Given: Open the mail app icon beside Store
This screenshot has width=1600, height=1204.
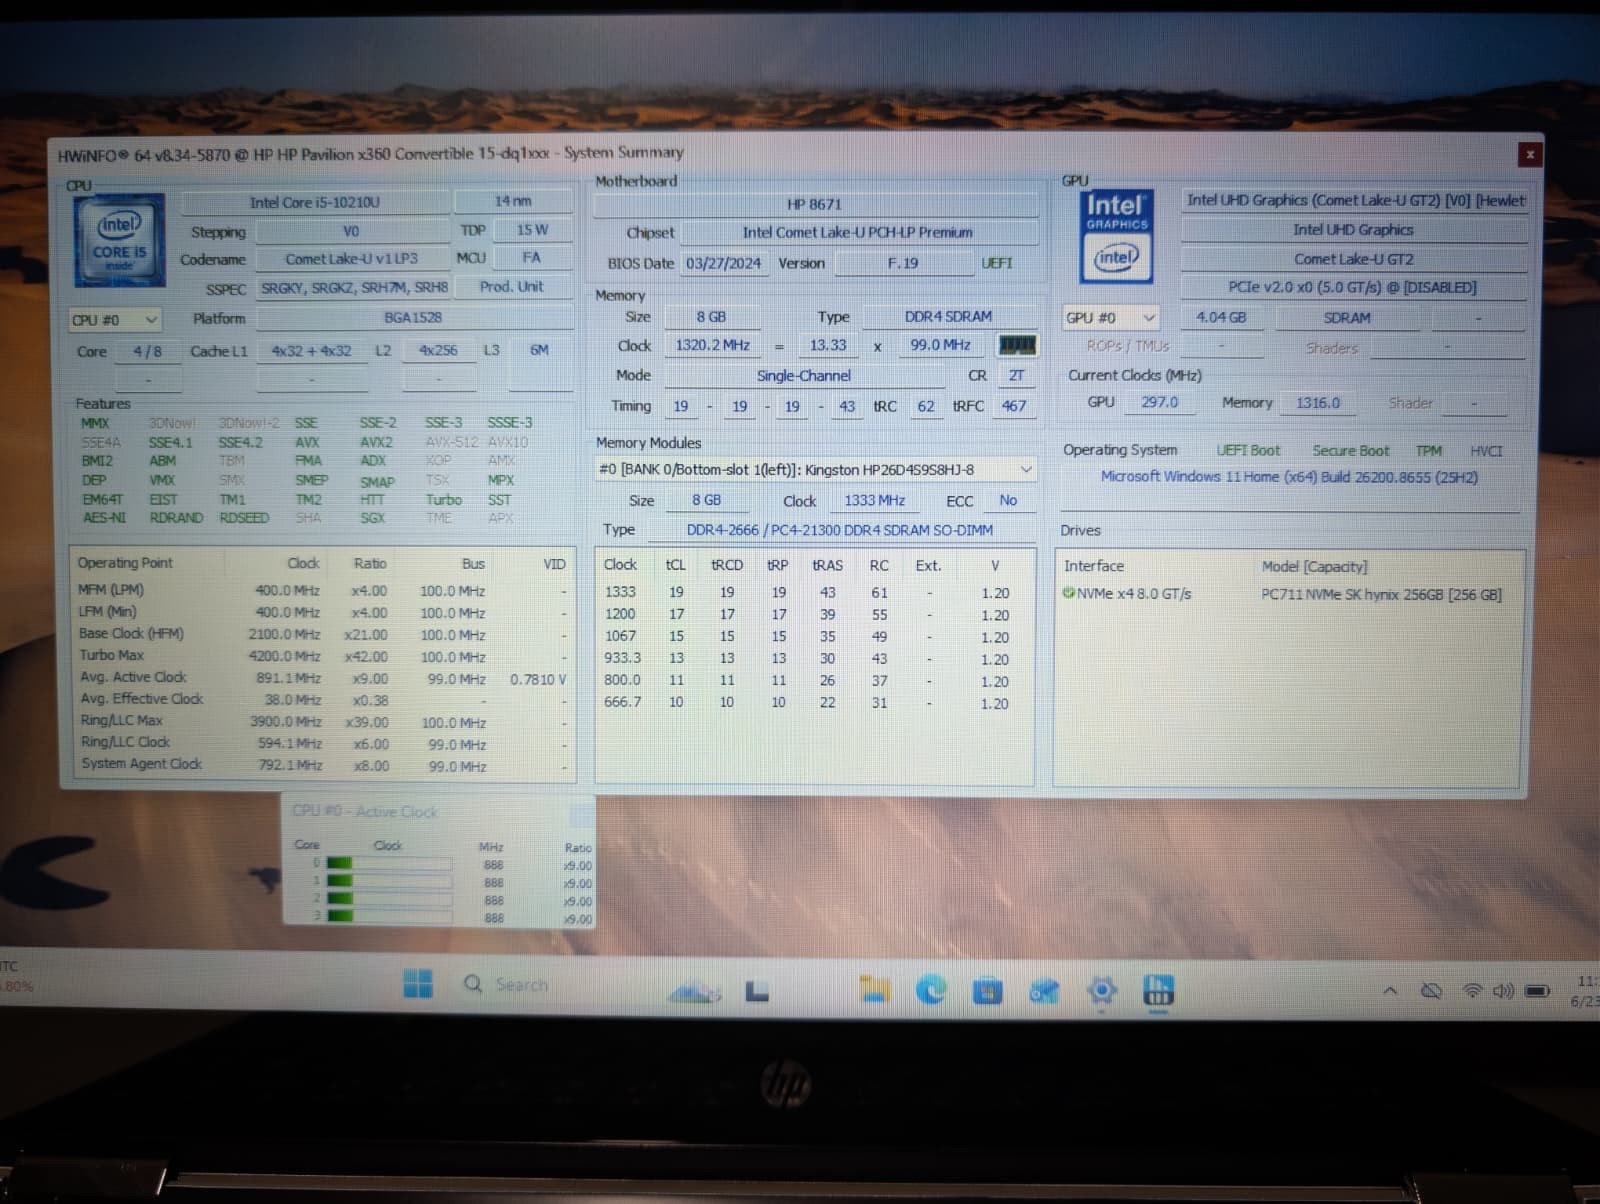Looking at the screenshot, I should tap(1044, 991).
